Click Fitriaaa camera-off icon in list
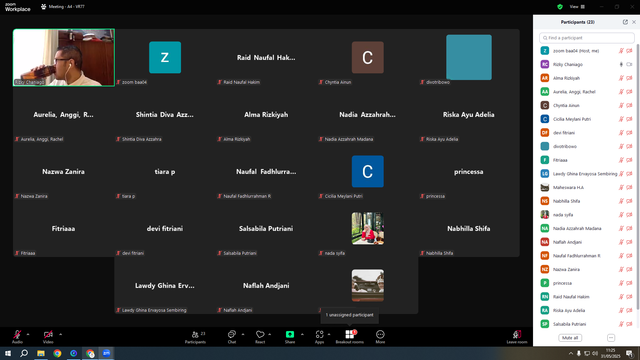Image resolution: width=640 pixels, height=360 pixels. tap(629, 160)
